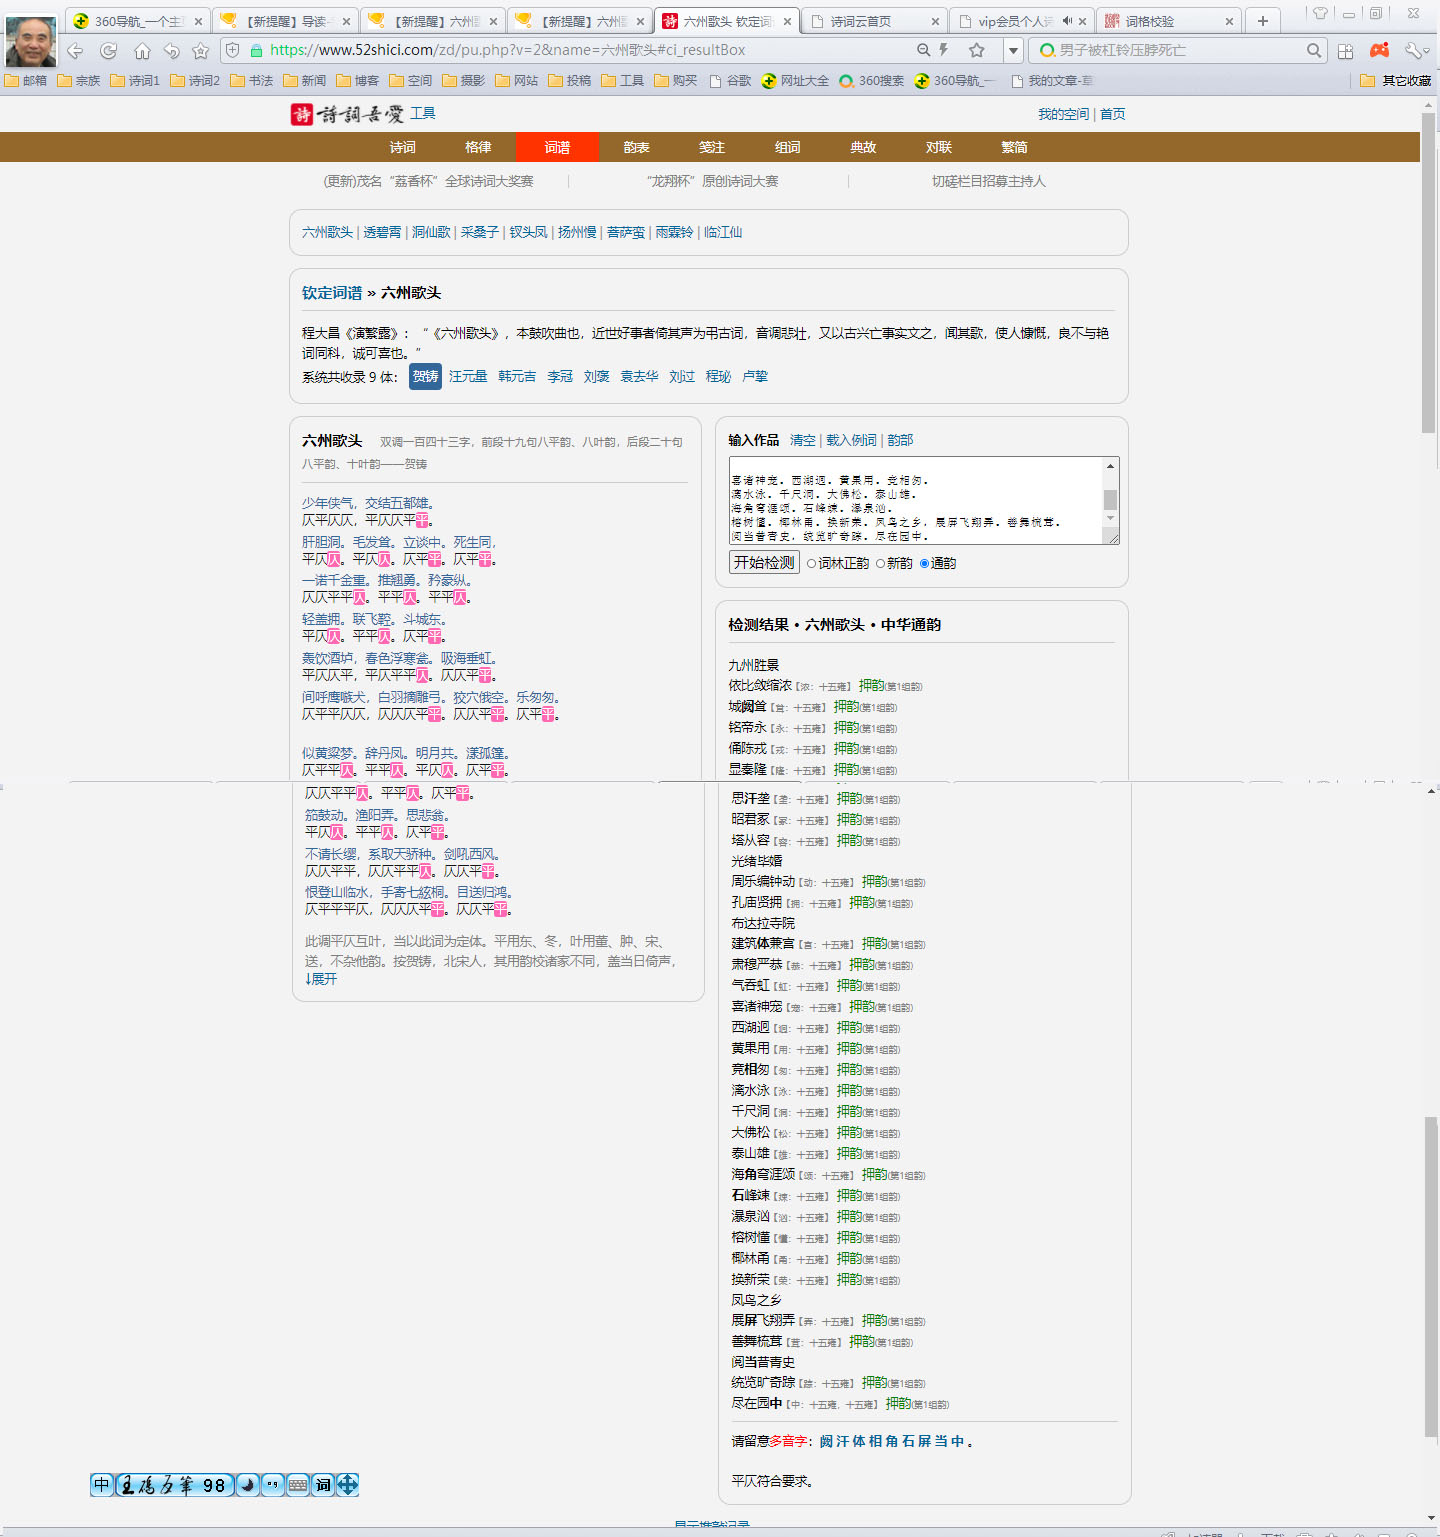Open the 网址大全 bookmark

795,80
